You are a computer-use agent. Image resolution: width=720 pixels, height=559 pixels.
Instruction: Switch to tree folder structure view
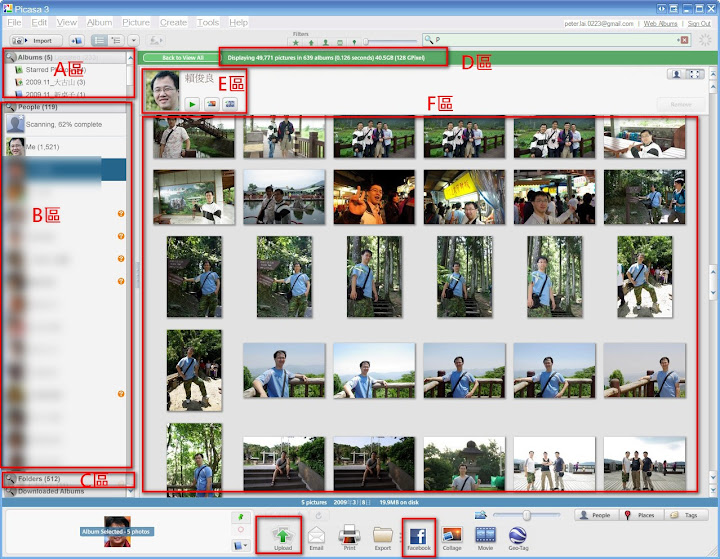coord(116,41)
